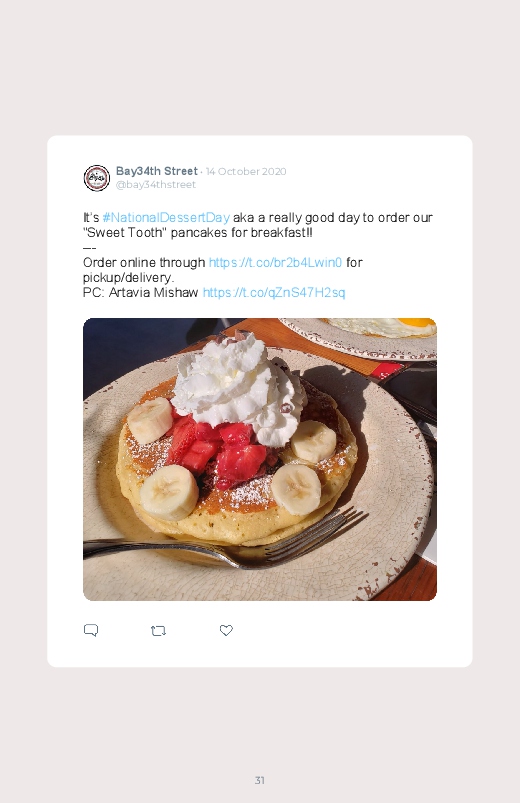Viewport: 520px width, 803px height.
Task: Open the qZnS47H2sq photo link
Action: pos(274,293)
